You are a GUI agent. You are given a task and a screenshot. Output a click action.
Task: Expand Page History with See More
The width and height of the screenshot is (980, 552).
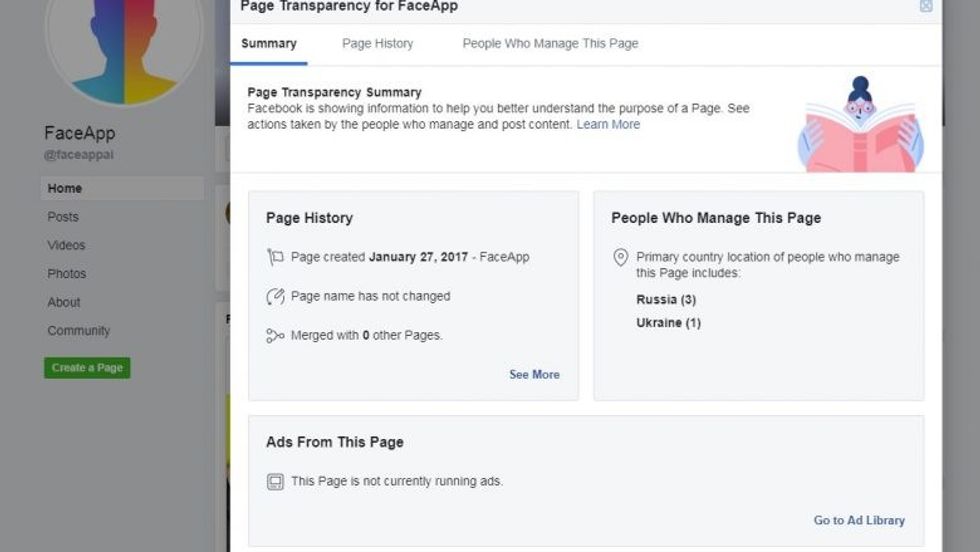pos(534,375)
